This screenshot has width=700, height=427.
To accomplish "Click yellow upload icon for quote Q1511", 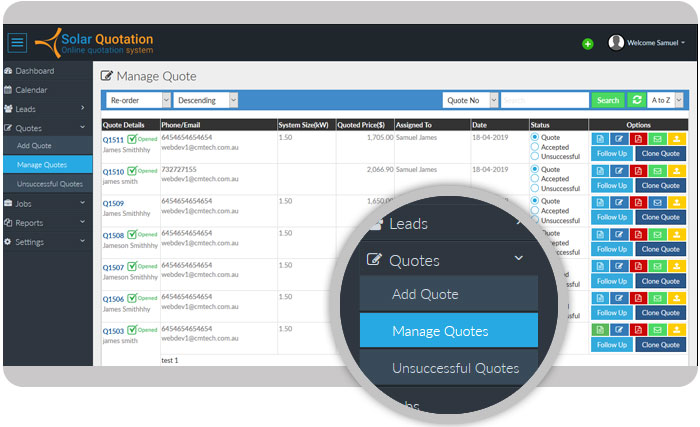I will pyautogui.click(x=676, y=138).
